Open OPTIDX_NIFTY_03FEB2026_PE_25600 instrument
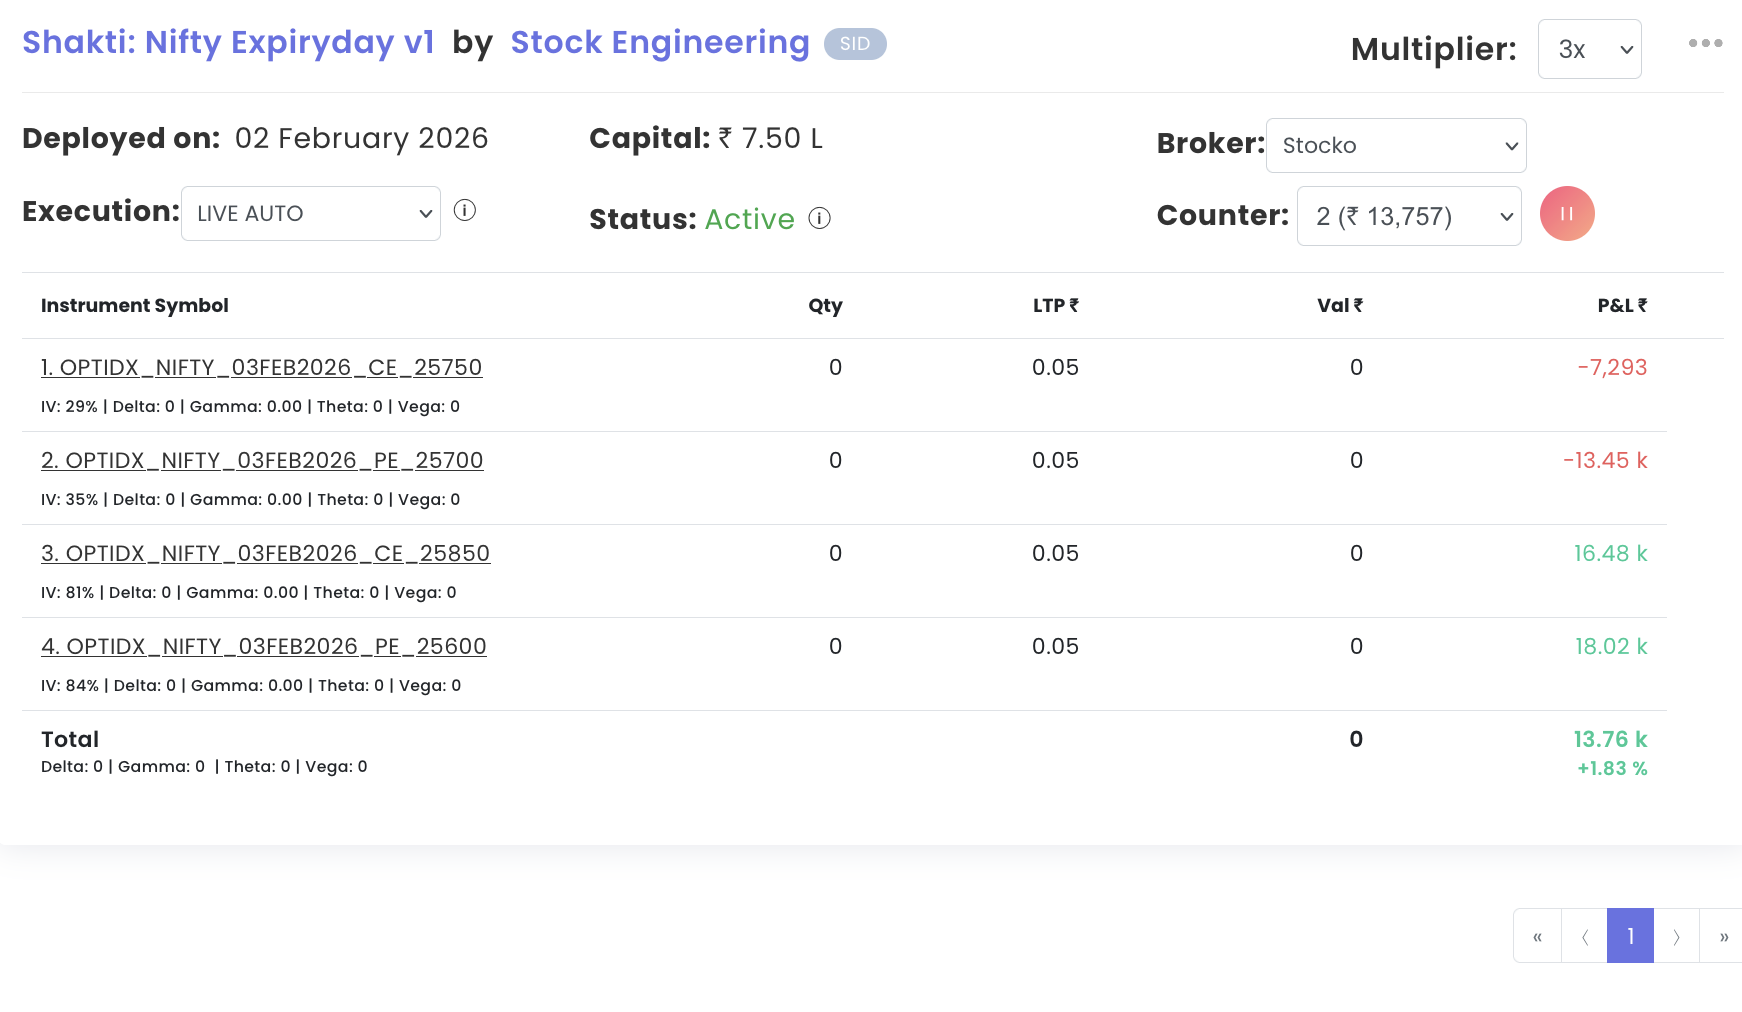 click(264, 646)
